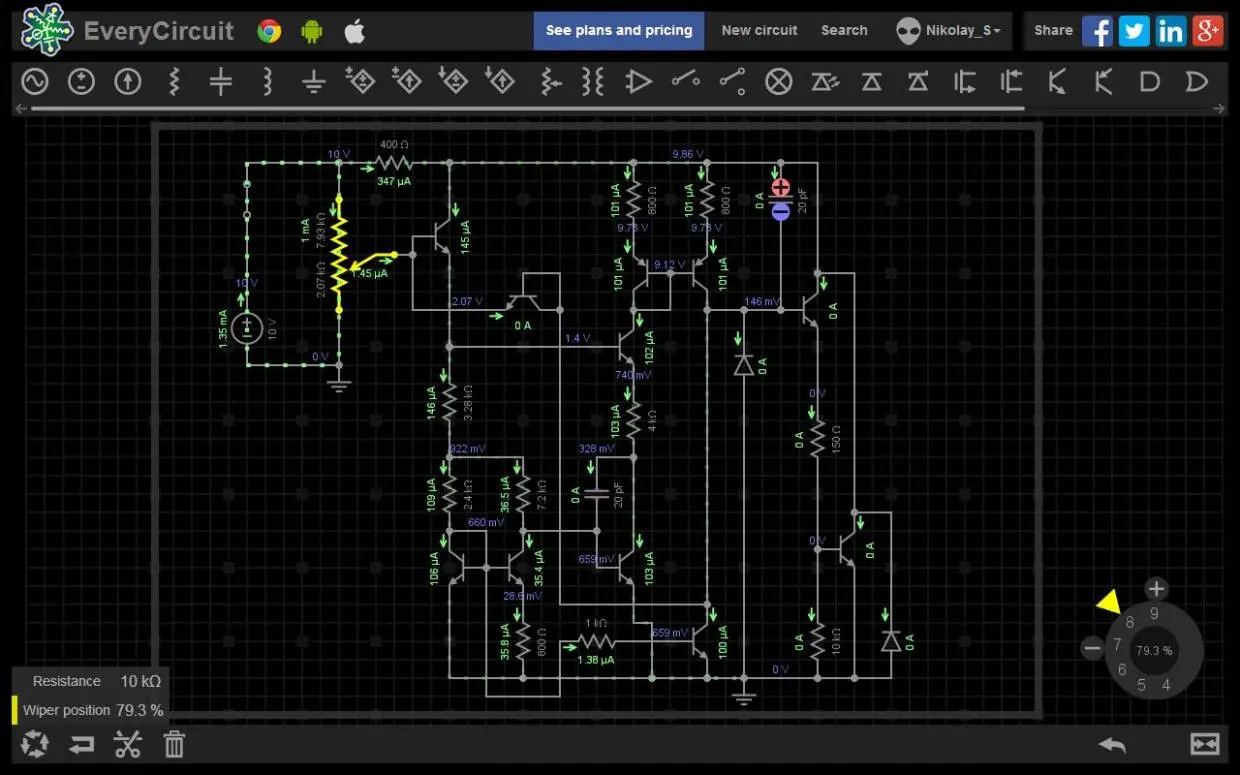Select the ground component in toolbar
Viewport: 1240px width, 775px height.
coord(314,82)
